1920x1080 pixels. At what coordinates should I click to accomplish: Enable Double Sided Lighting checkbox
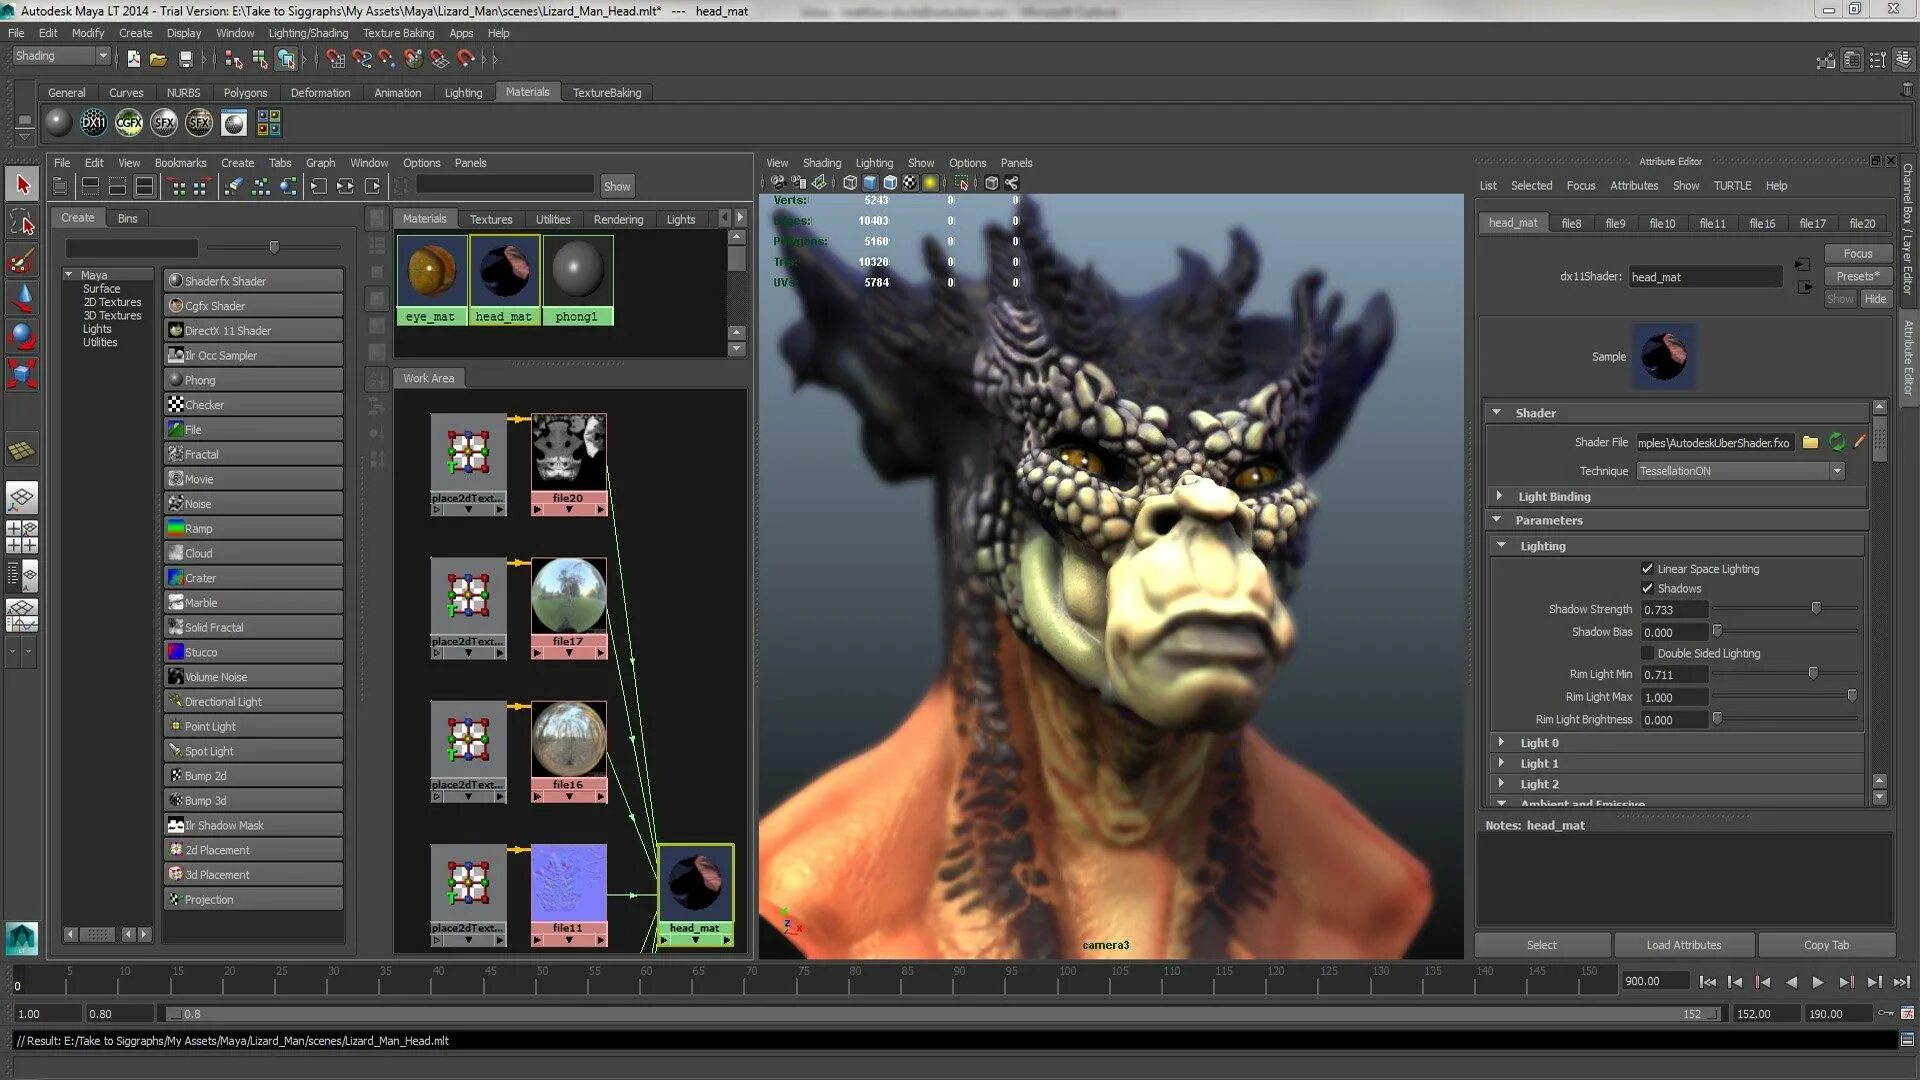click(x=1647, y=654)
